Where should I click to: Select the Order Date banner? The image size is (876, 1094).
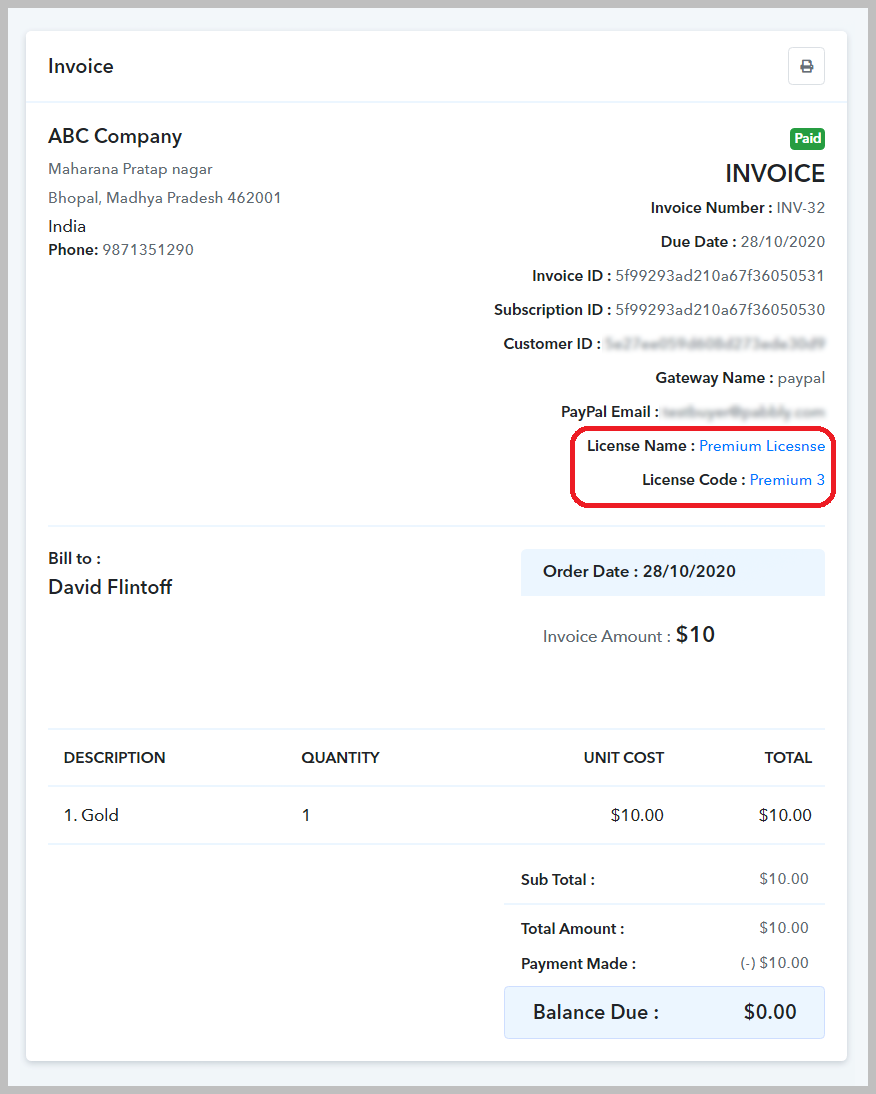tap(672, 571)
